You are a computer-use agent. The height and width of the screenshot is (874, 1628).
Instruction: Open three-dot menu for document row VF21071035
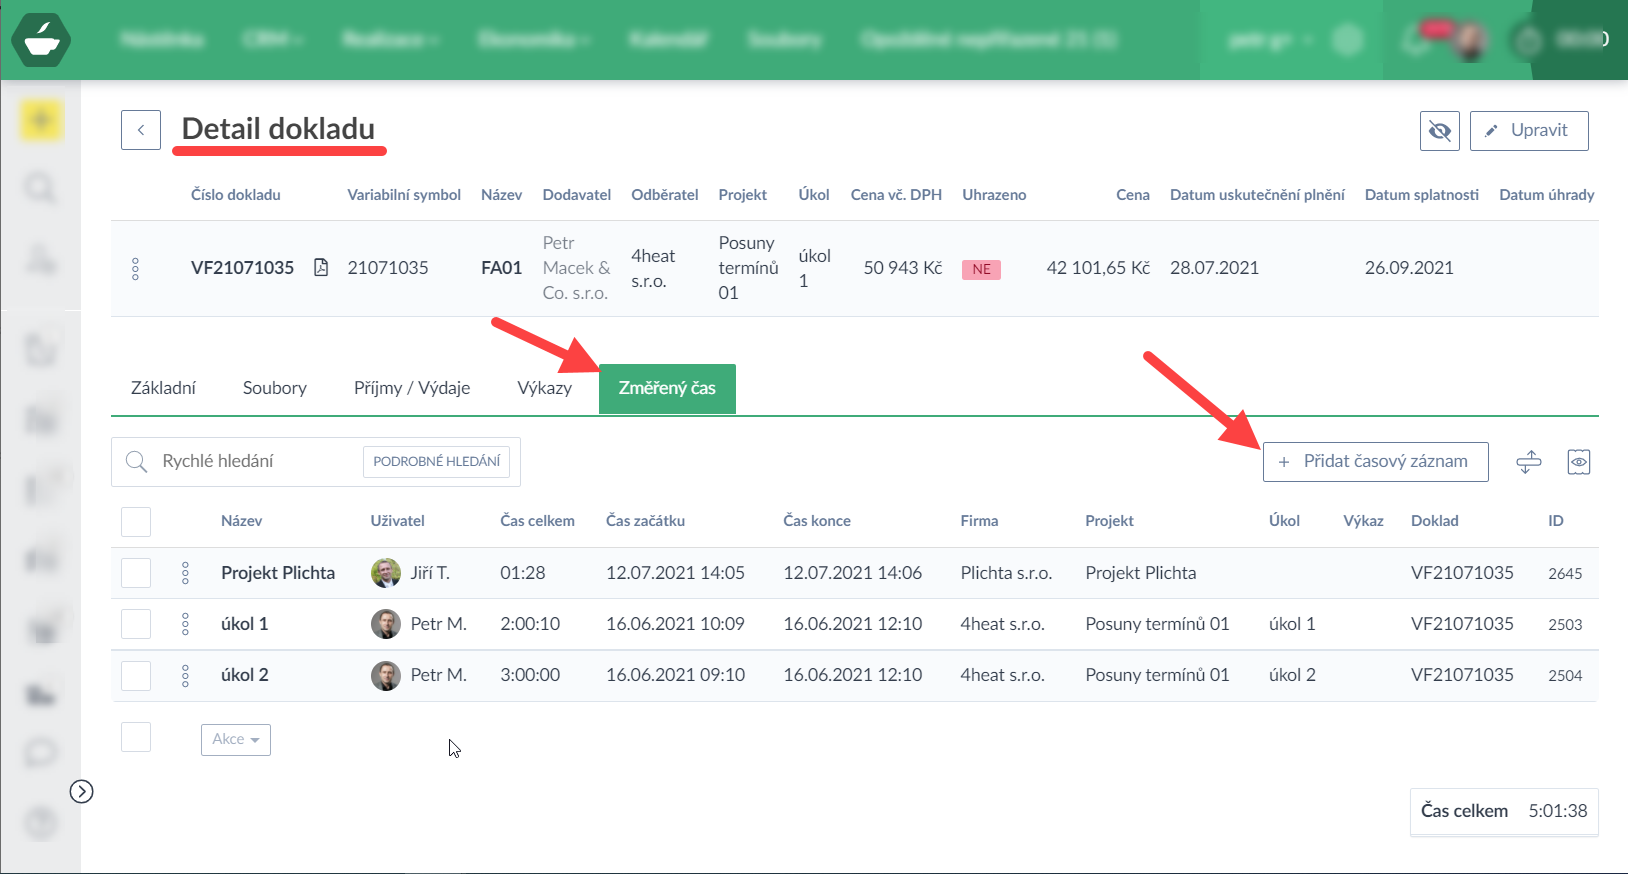136,268
